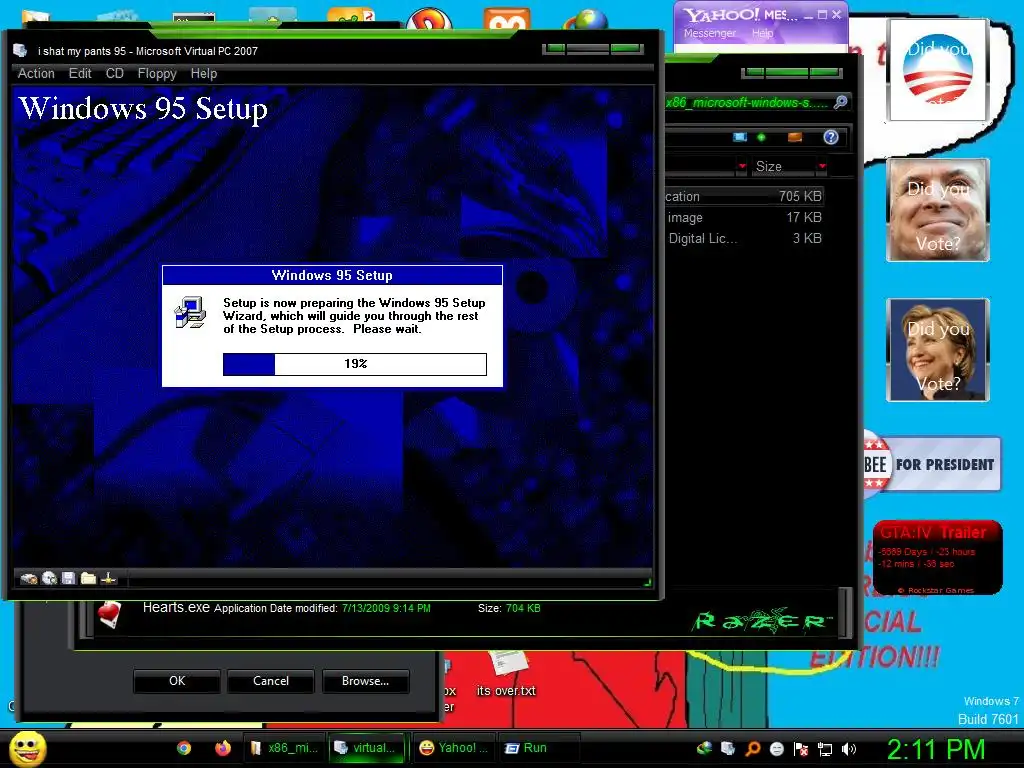
Task: Expand the Size column dropdown arrow
Action: (x=822, y=167)
